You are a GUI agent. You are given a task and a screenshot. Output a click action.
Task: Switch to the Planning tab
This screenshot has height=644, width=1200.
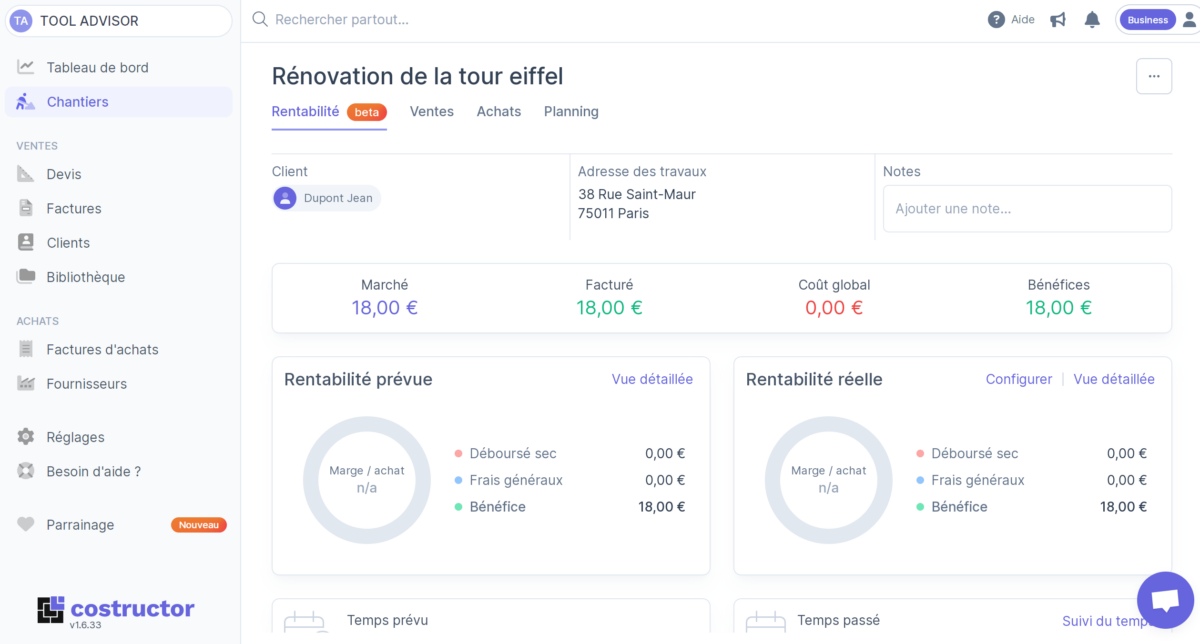[x=571, y=112]
